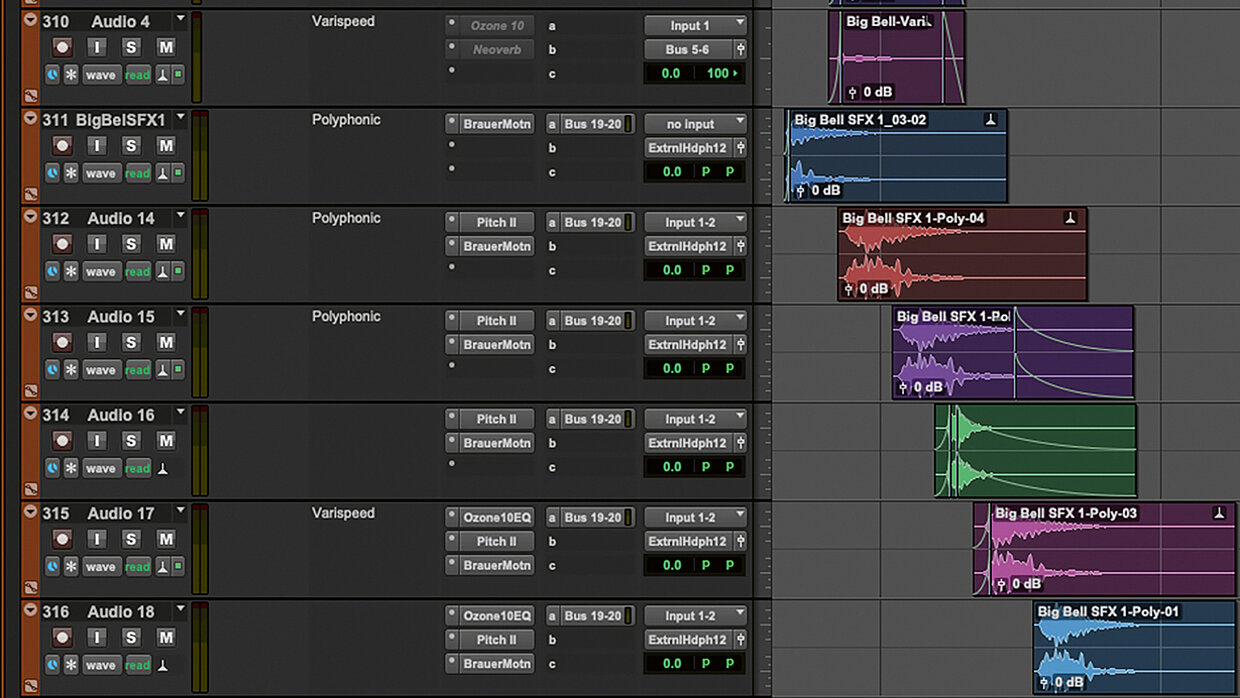Open the Ozone10EQ insert on Audio 17
Image resolution: width=1240 pixels, height=698 pixels.
496,517
